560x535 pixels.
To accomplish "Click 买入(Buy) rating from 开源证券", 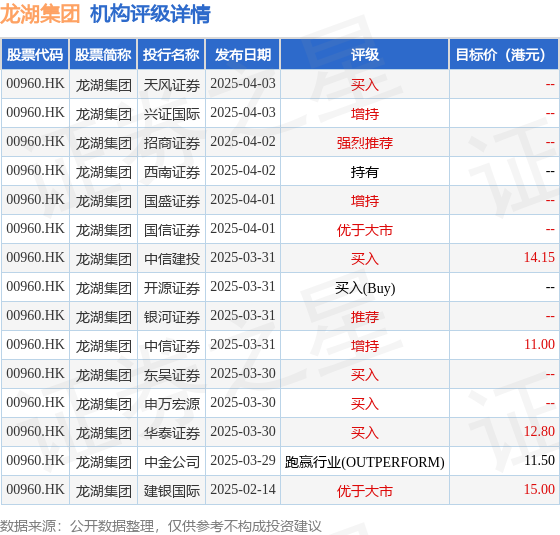I will pyautogui.click(x=365, y=288).
